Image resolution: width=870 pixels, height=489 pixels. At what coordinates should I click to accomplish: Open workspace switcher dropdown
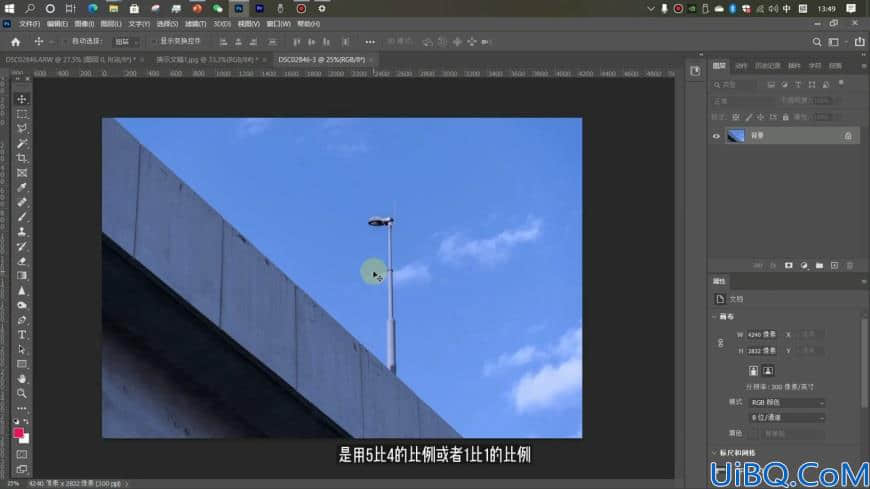tap(836, 42)
